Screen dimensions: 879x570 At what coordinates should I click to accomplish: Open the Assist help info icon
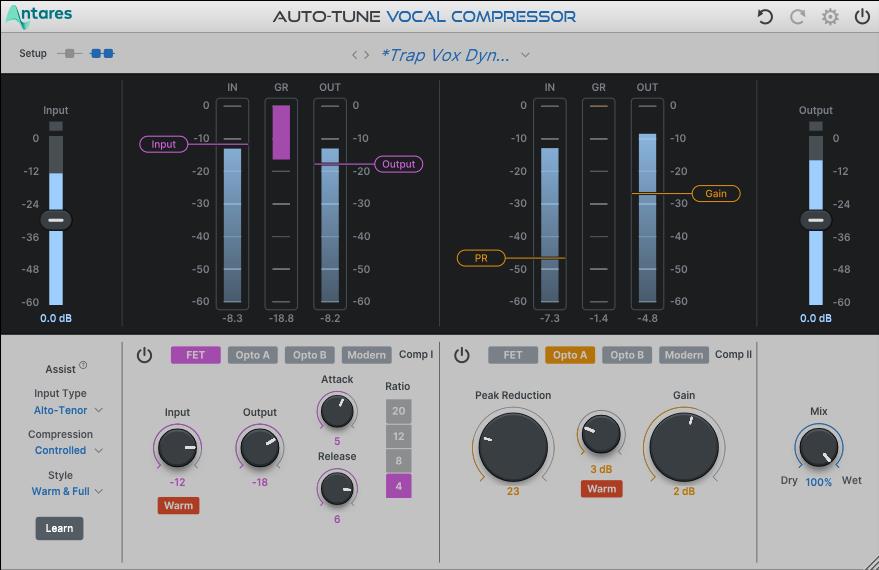coord(83,366)
